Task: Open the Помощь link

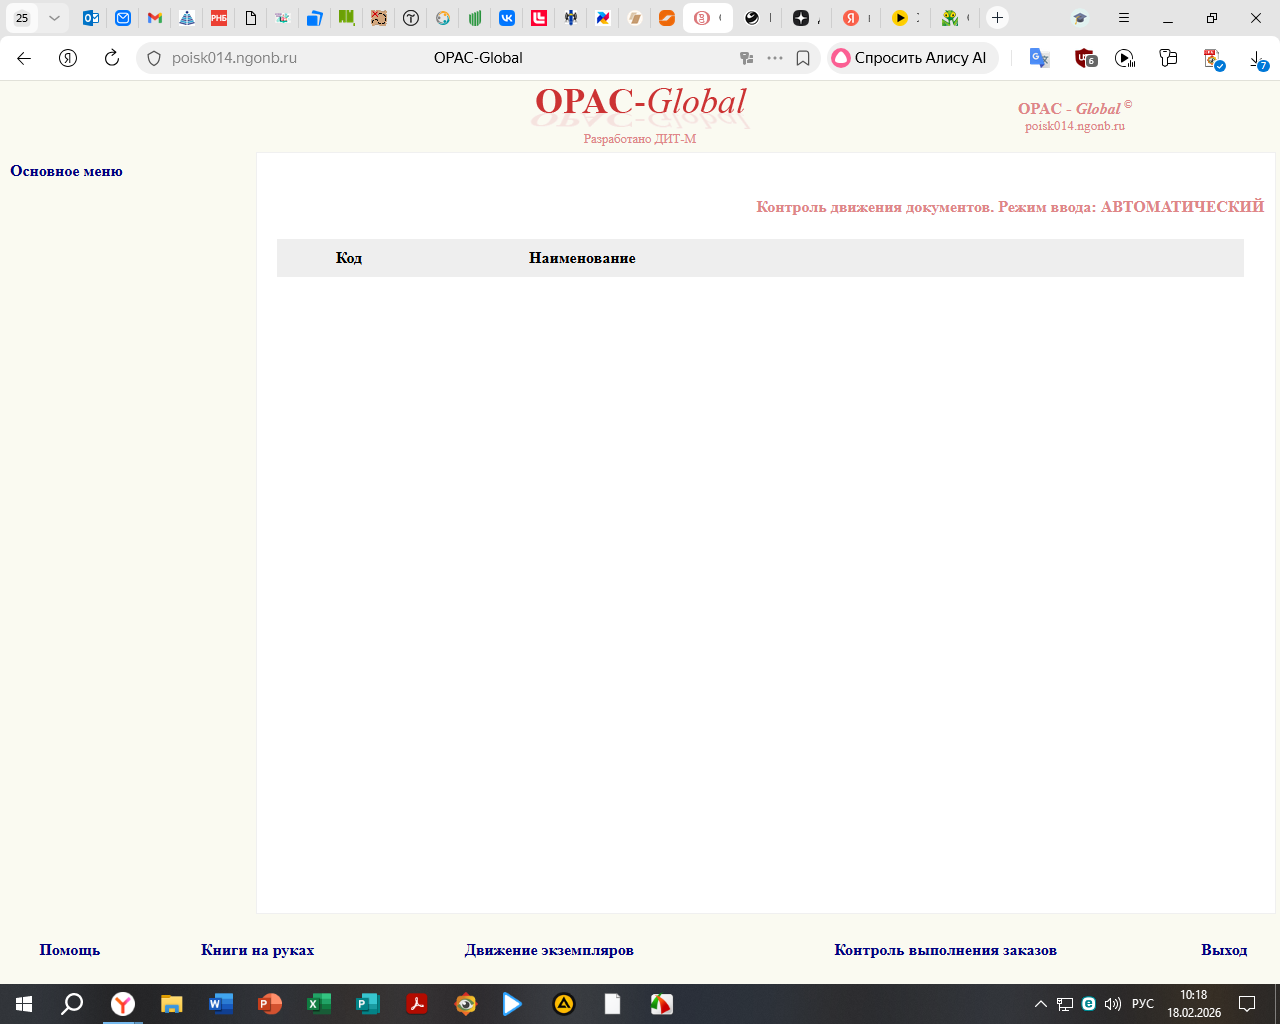Action: click(70, 950)
